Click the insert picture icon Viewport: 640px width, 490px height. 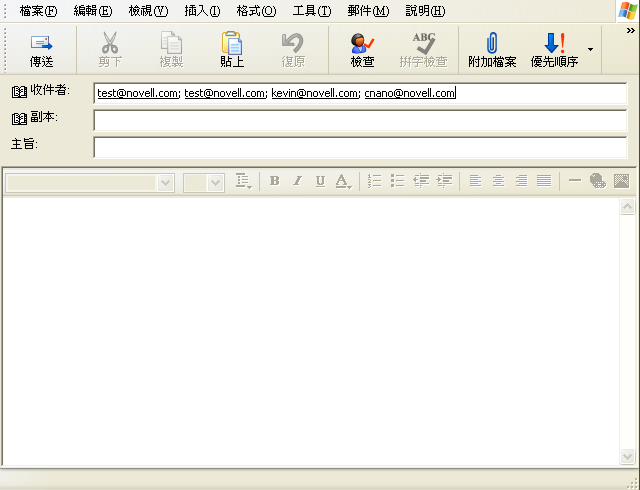(621, 180)
